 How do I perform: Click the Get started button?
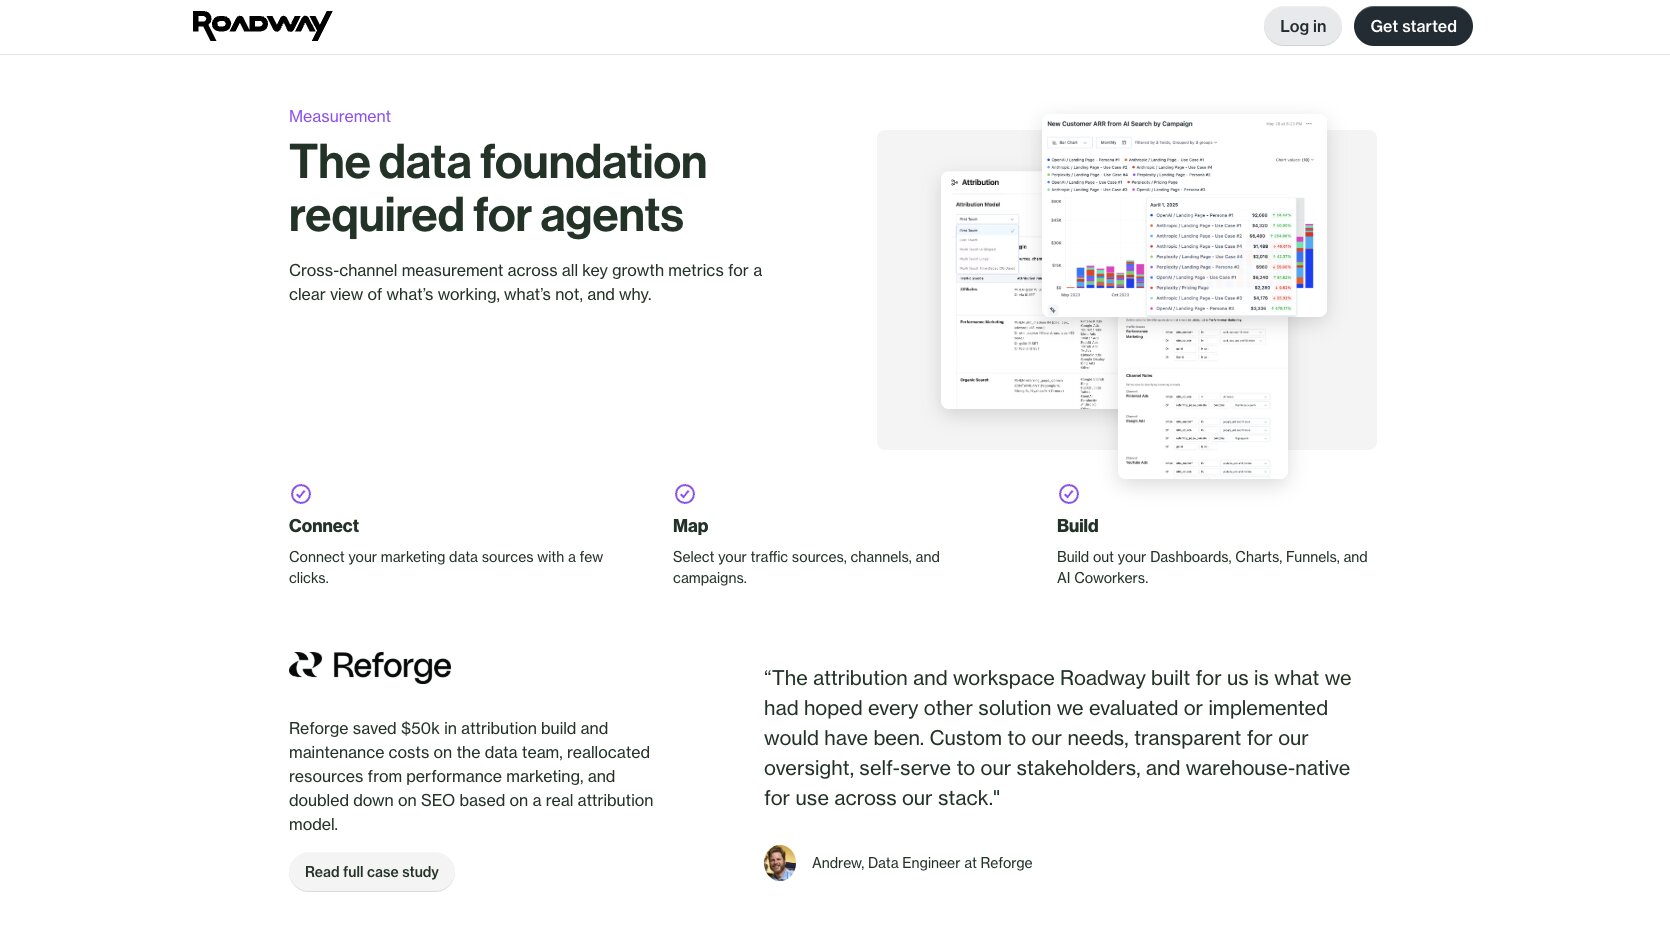click(1413, 26)
